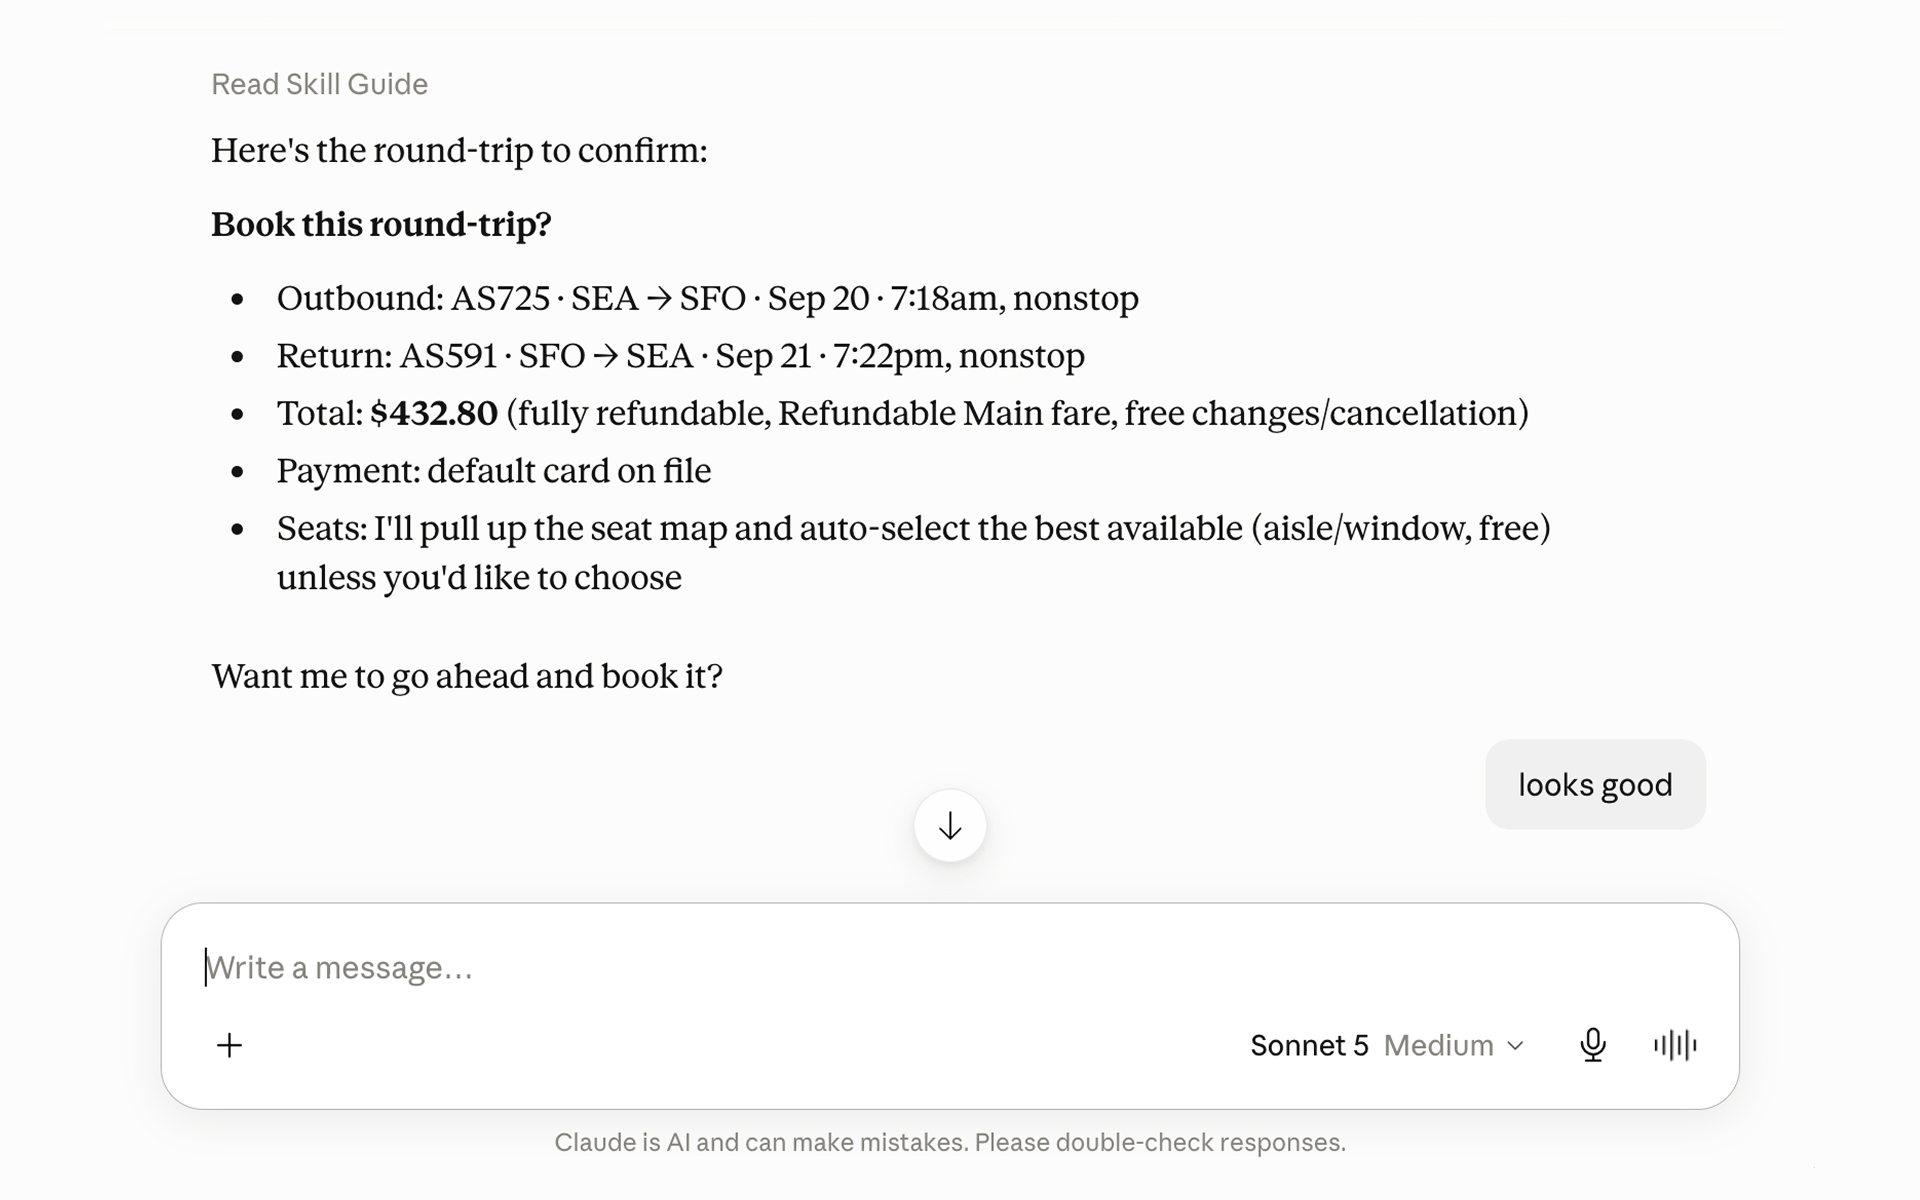1920x1200 pixels.
Task: Click the bold $432.80 total price
Action: [x=433, y=413]
